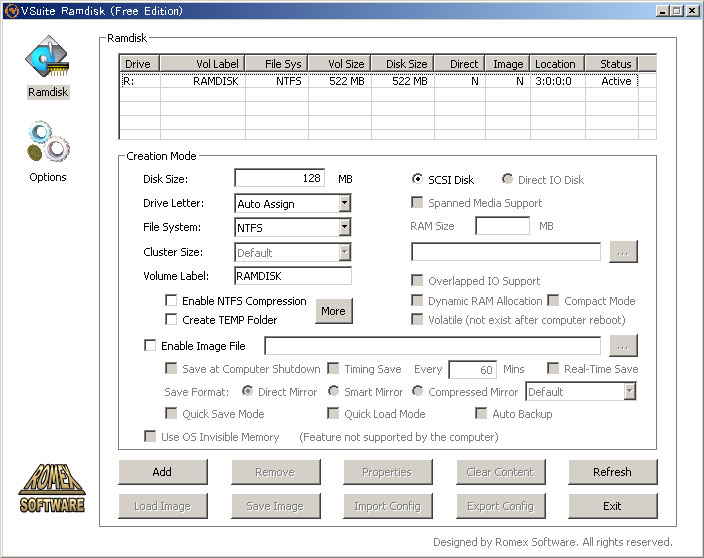This screenshot has width=704, height=558.
Task: Click the Timing Save minutes field
Action: click(x=472, y=369)
